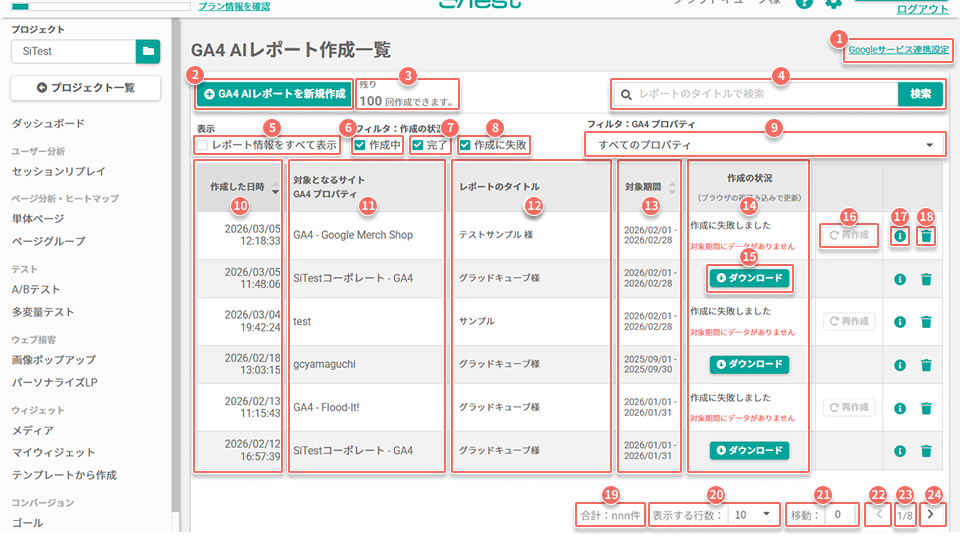Viewport: 960px width, 536px height.
Task: Click プロジェクト一覧 button
Action: [86, 88]
